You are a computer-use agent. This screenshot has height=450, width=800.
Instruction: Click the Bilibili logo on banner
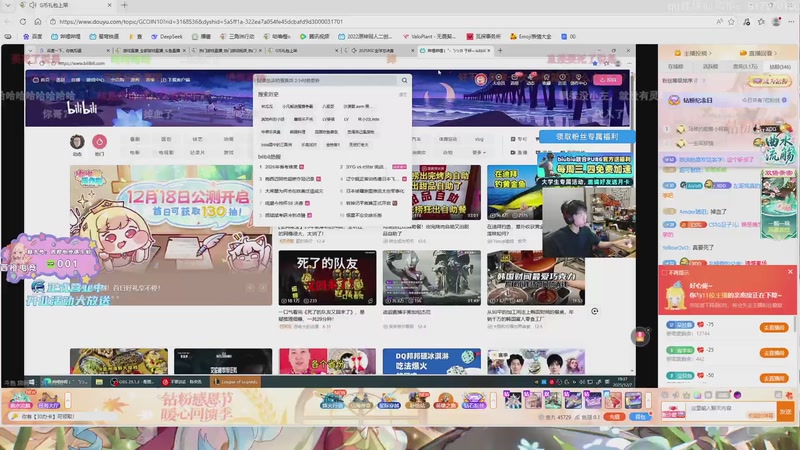pyautogui.click(x=82, y=108)
